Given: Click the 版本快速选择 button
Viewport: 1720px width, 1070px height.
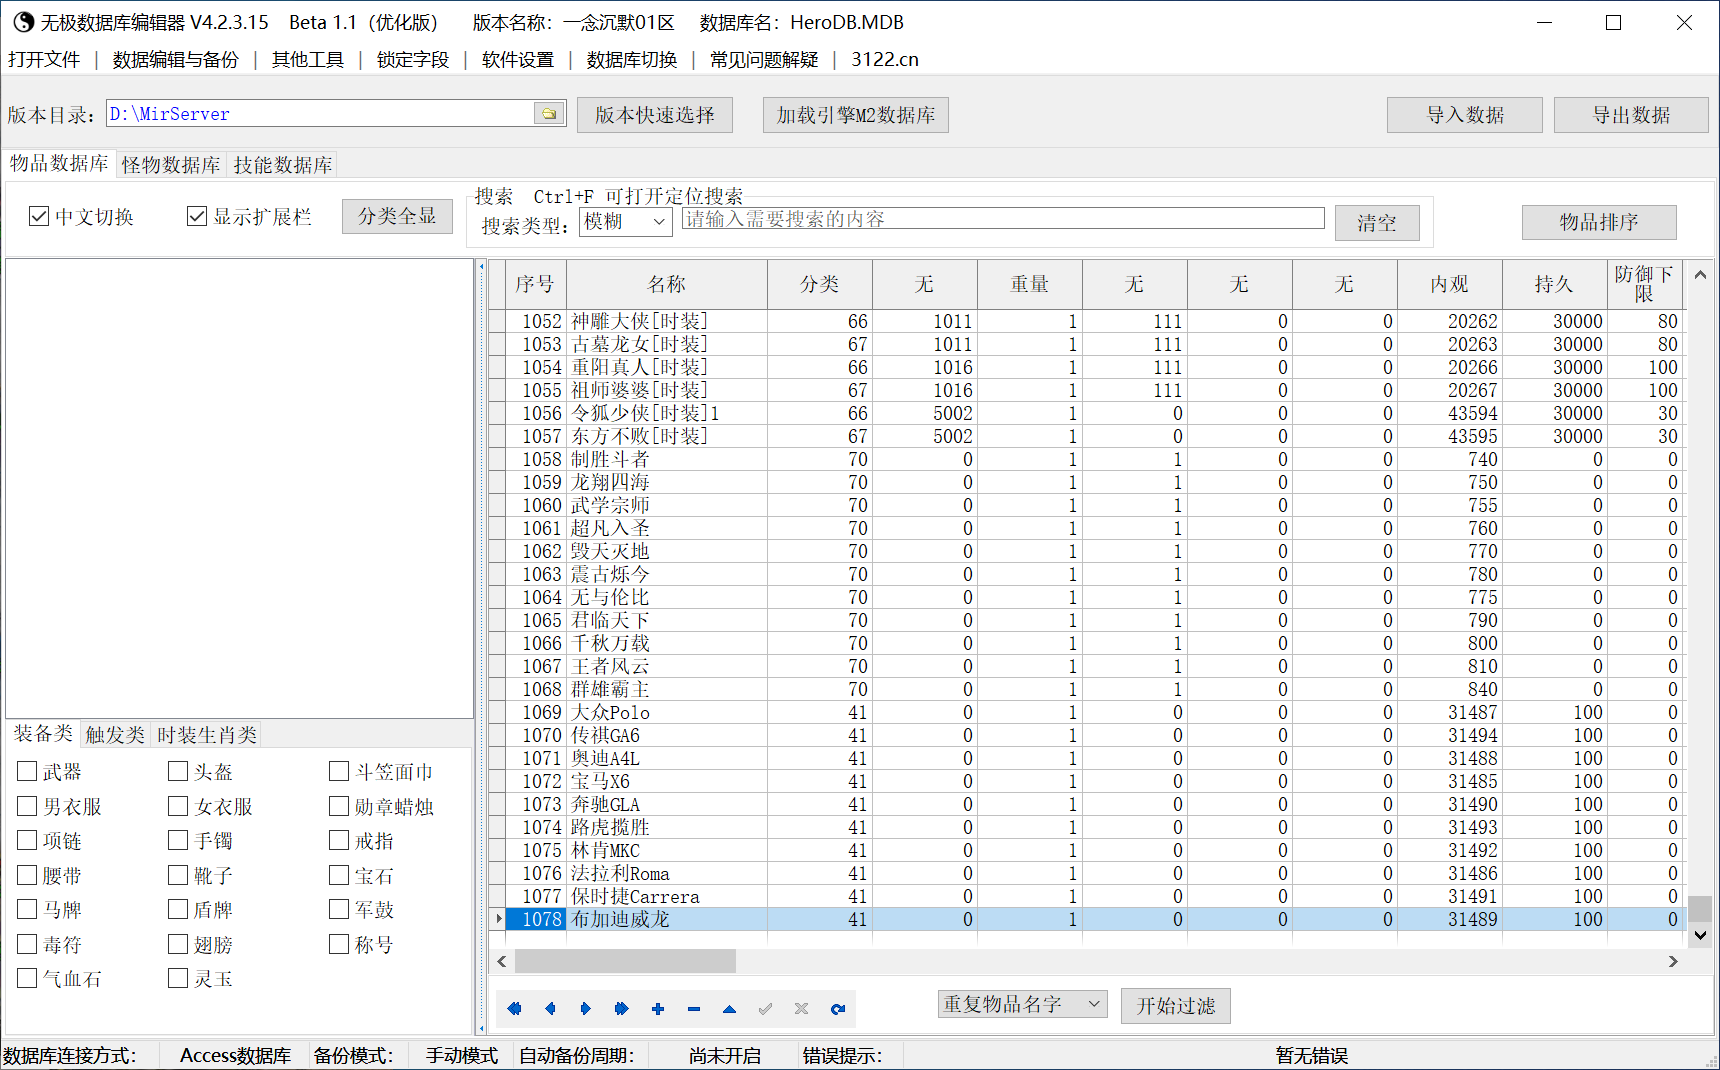Looking at the screenshot, I should 655,115.
